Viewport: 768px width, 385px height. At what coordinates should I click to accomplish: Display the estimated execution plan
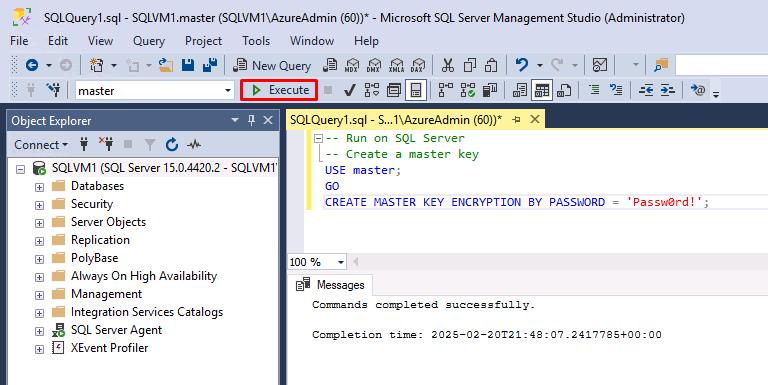[372, 90]
